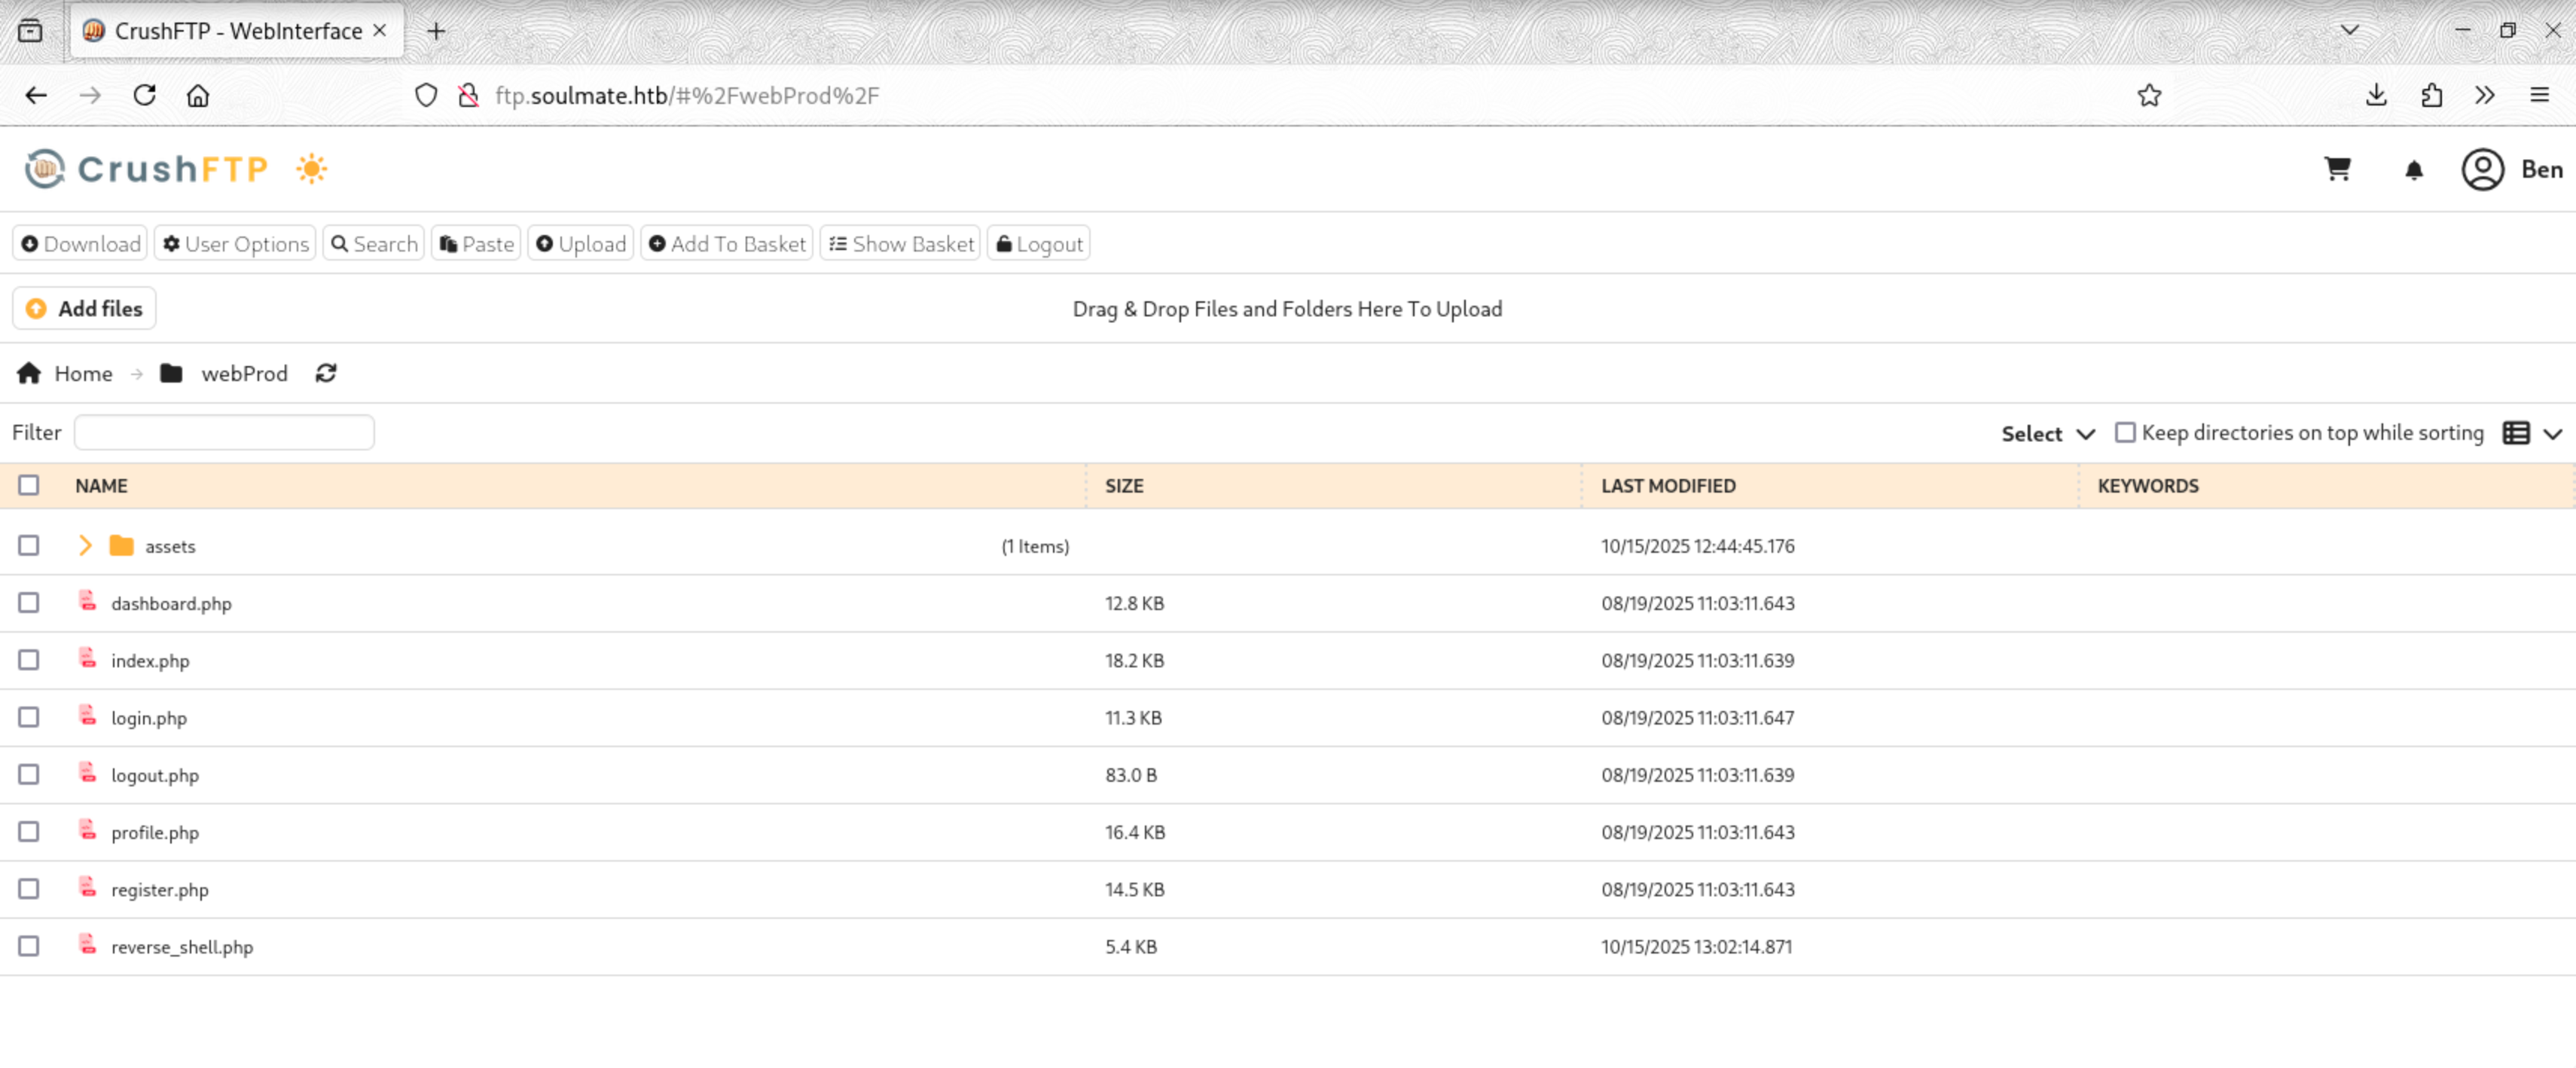This screenshot has height=1068, width=2576.
Task: Open the Select dropdown
Action: point(2047,433)
